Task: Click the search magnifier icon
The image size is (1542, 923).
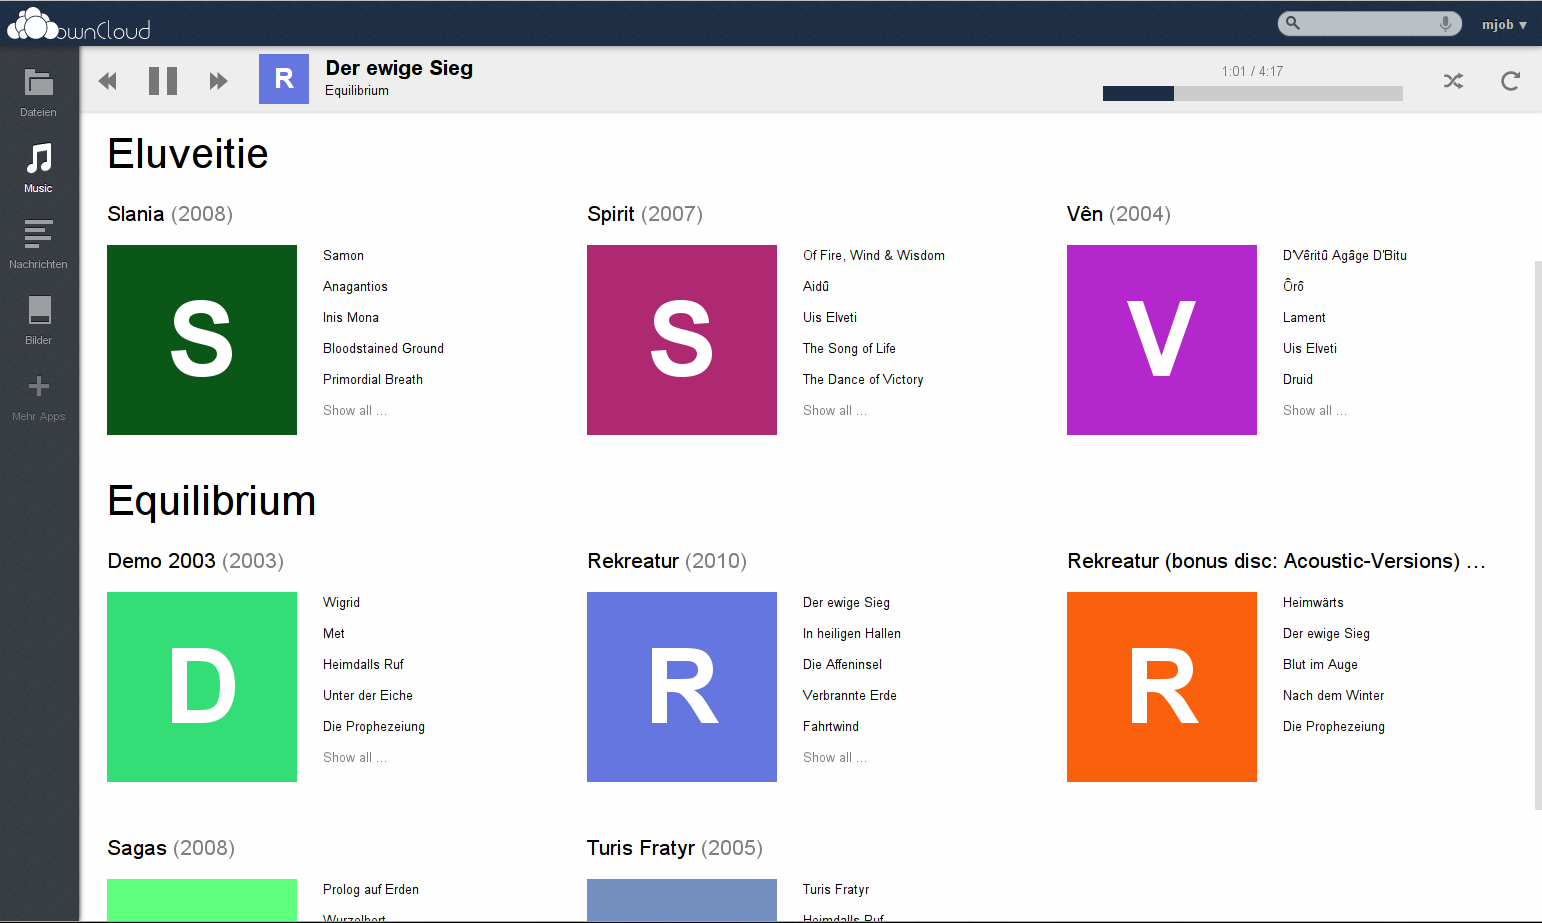Action: pos(1293,23)
